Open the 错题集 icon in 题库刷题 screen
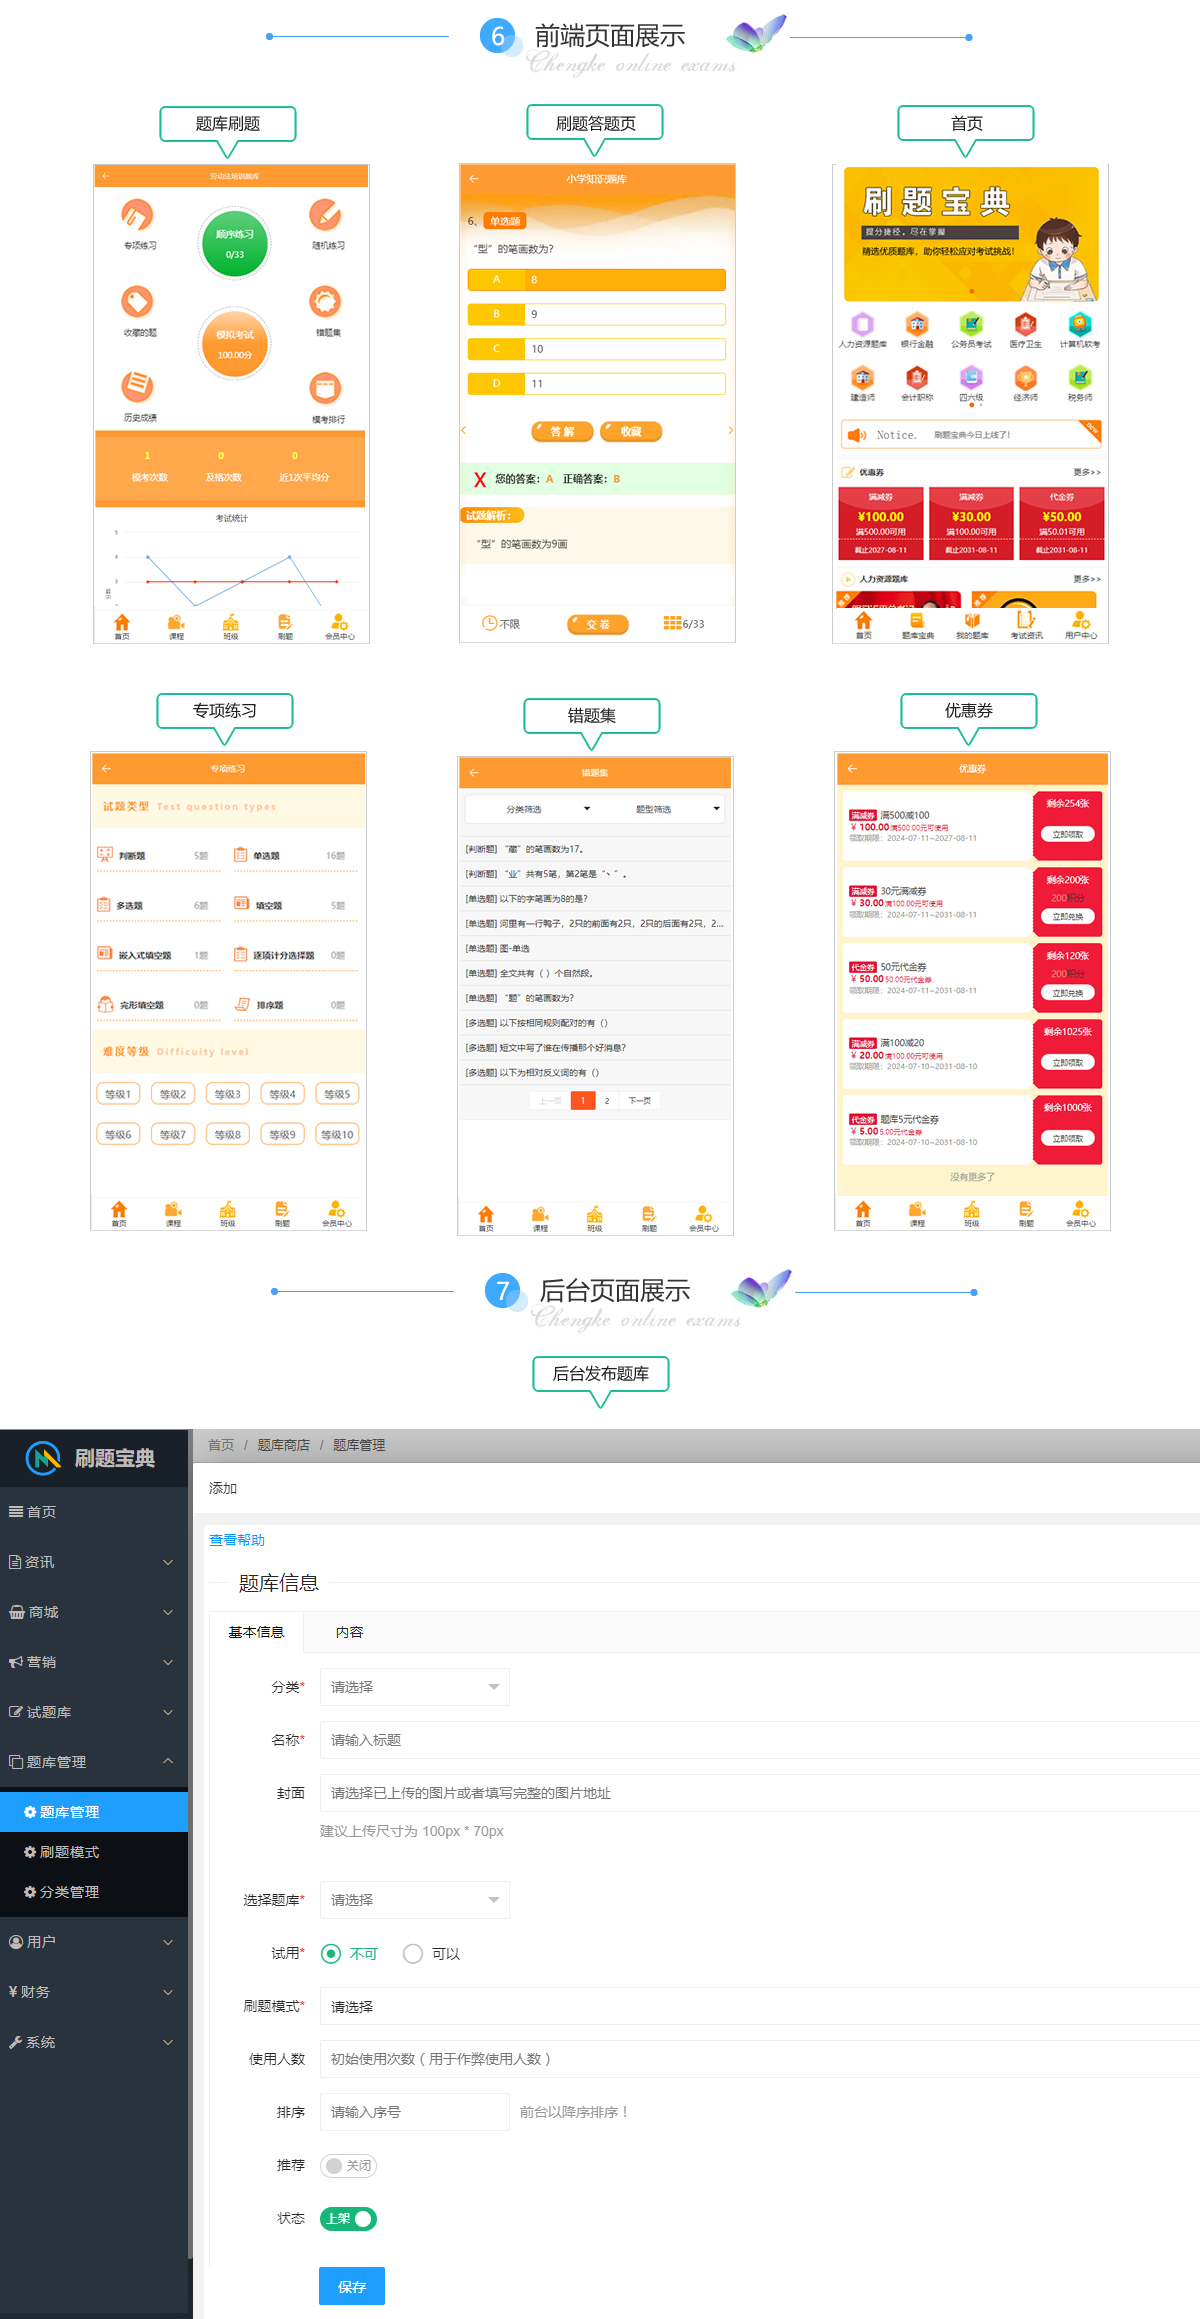 click(325, 302)
